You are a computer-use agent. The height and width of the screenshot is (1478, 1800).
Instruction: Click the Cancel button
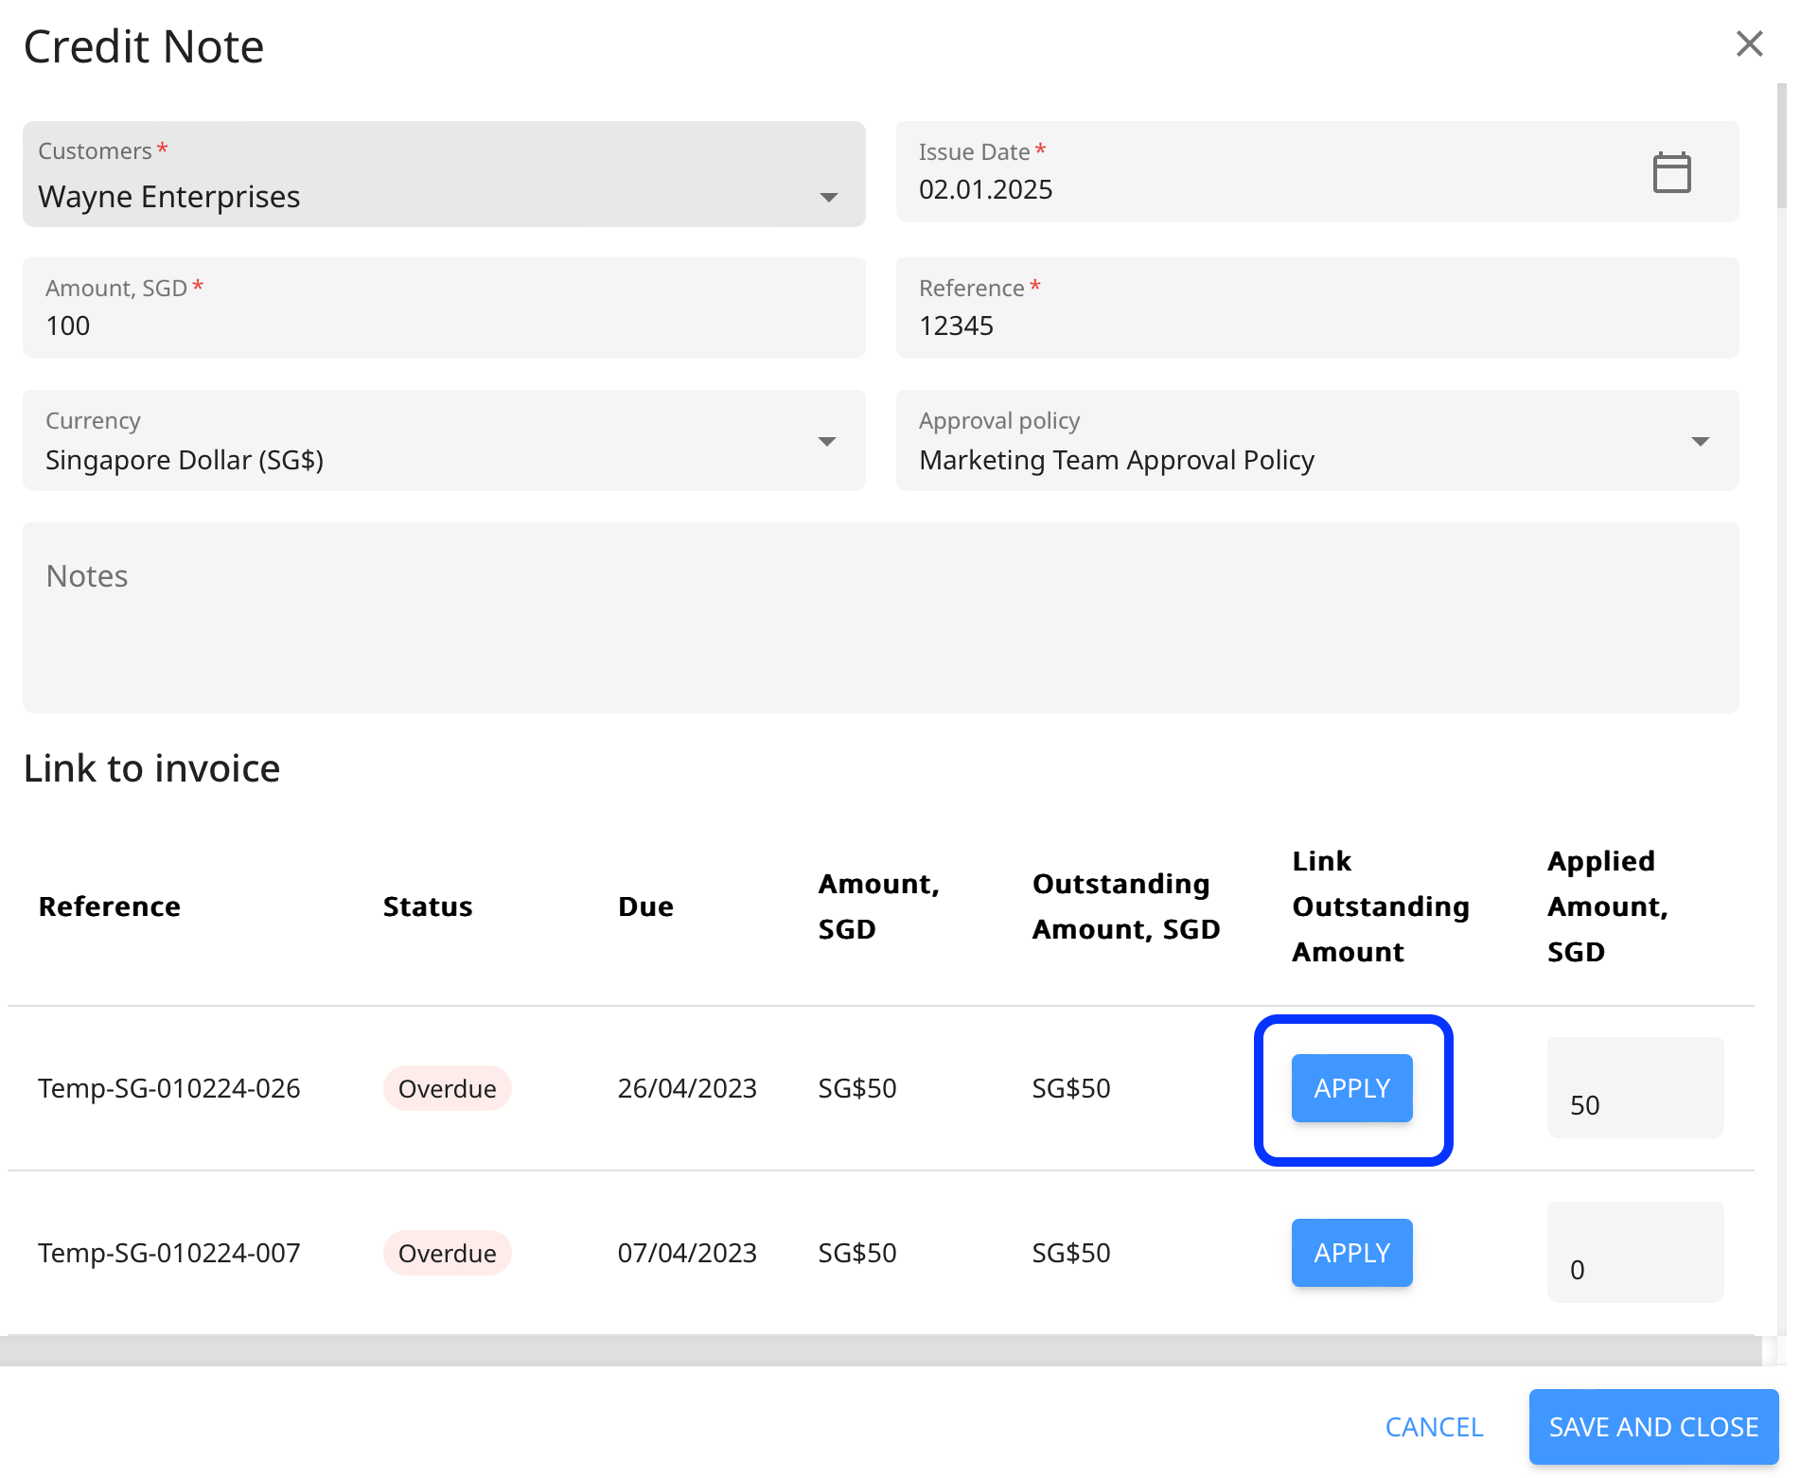pos(1434,1427)
